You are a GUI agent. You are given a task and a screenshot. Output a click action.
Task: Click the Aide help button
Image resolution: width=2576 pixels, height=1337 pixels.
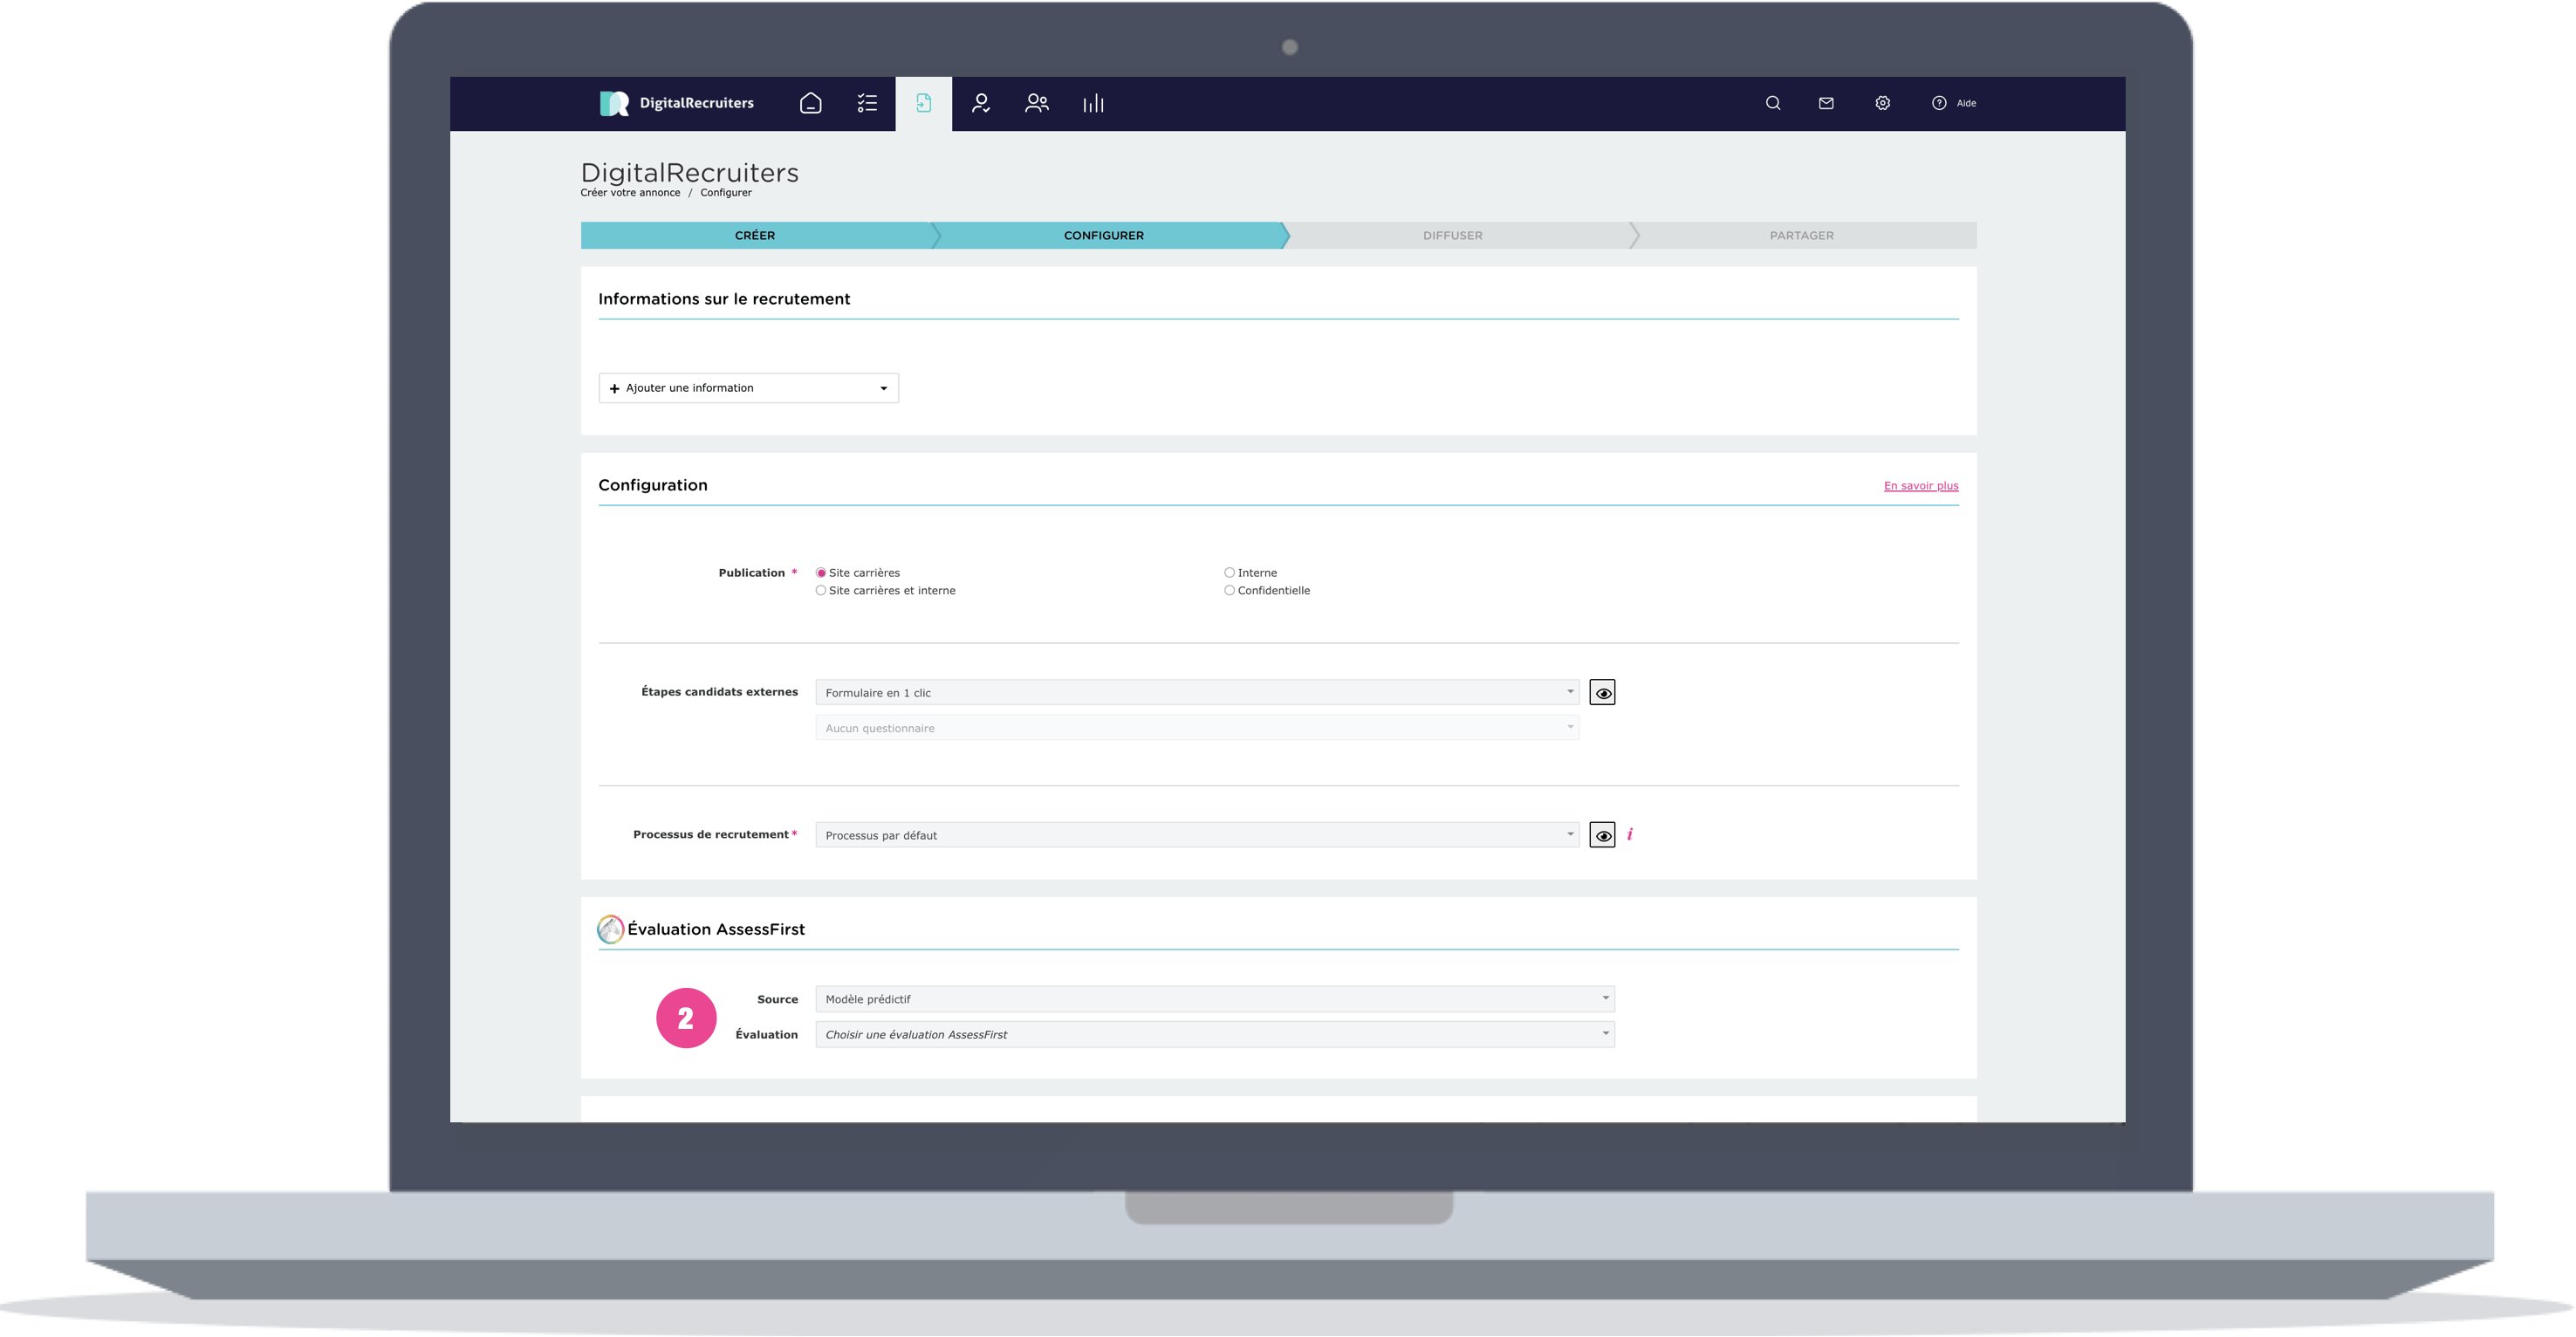click(1954, 103)
